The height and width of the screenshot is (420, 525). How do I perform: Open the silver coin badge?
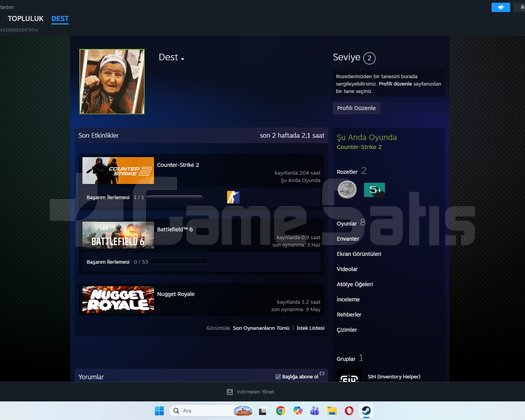pyautogui.click(x=347, y=190)
